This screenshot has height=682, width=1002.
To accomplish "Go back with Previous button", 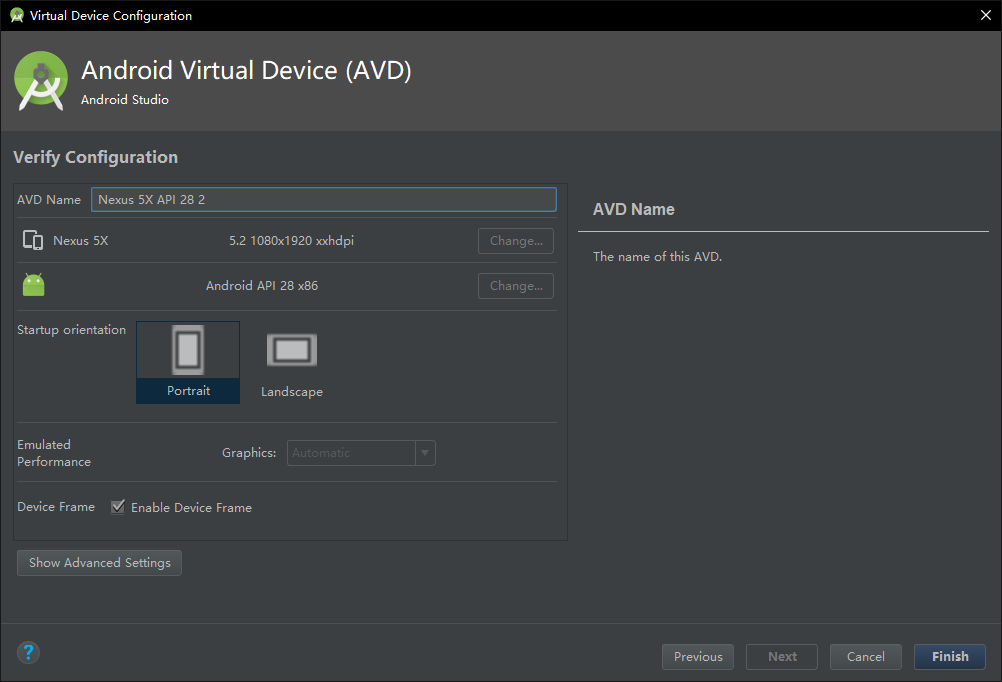I will (698, 657).
